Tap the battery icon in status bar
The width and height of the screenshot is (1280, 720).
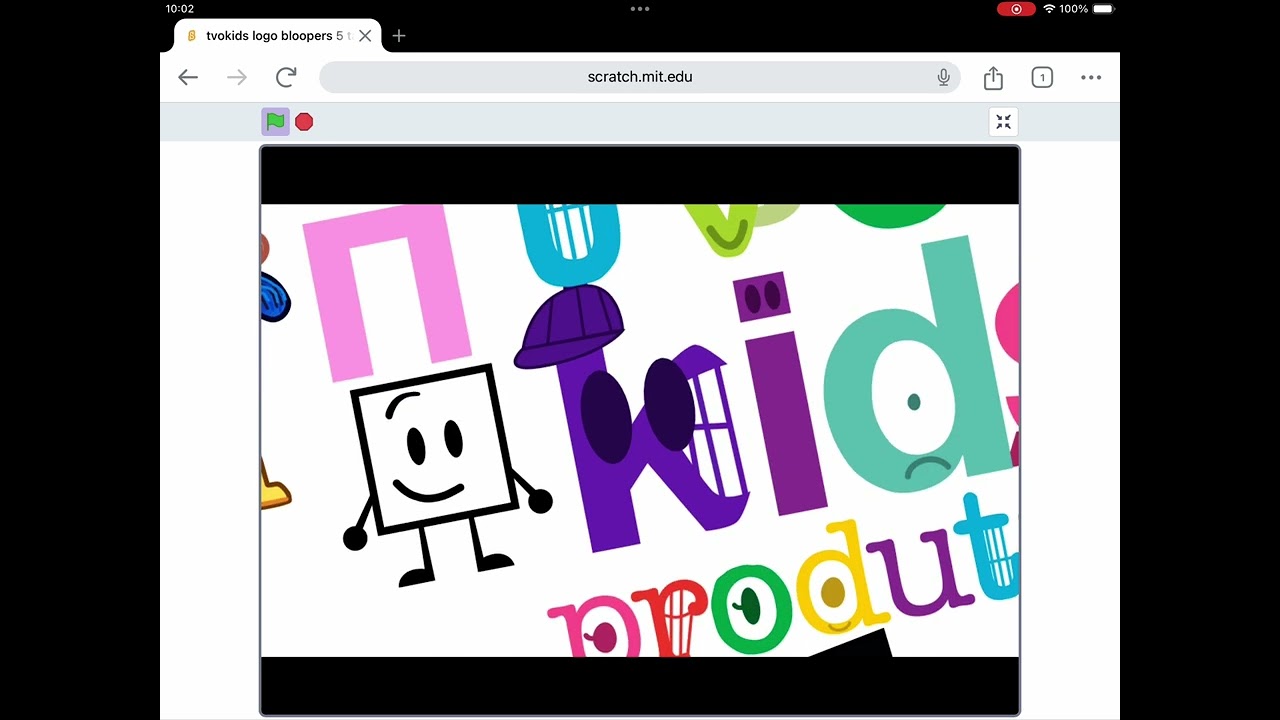click(x=1103, y=8)
